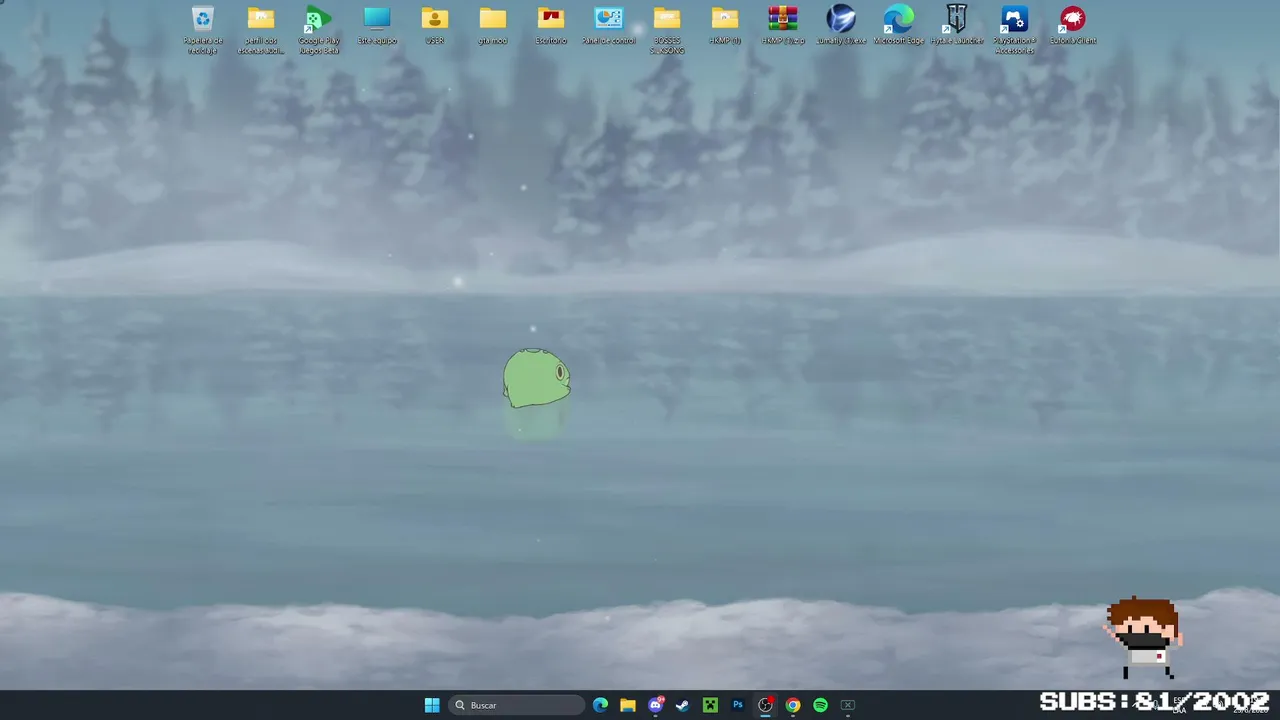The image size is (1280, 720).
Task: Select the gta mod folder icon
Action: click(493, 25)
